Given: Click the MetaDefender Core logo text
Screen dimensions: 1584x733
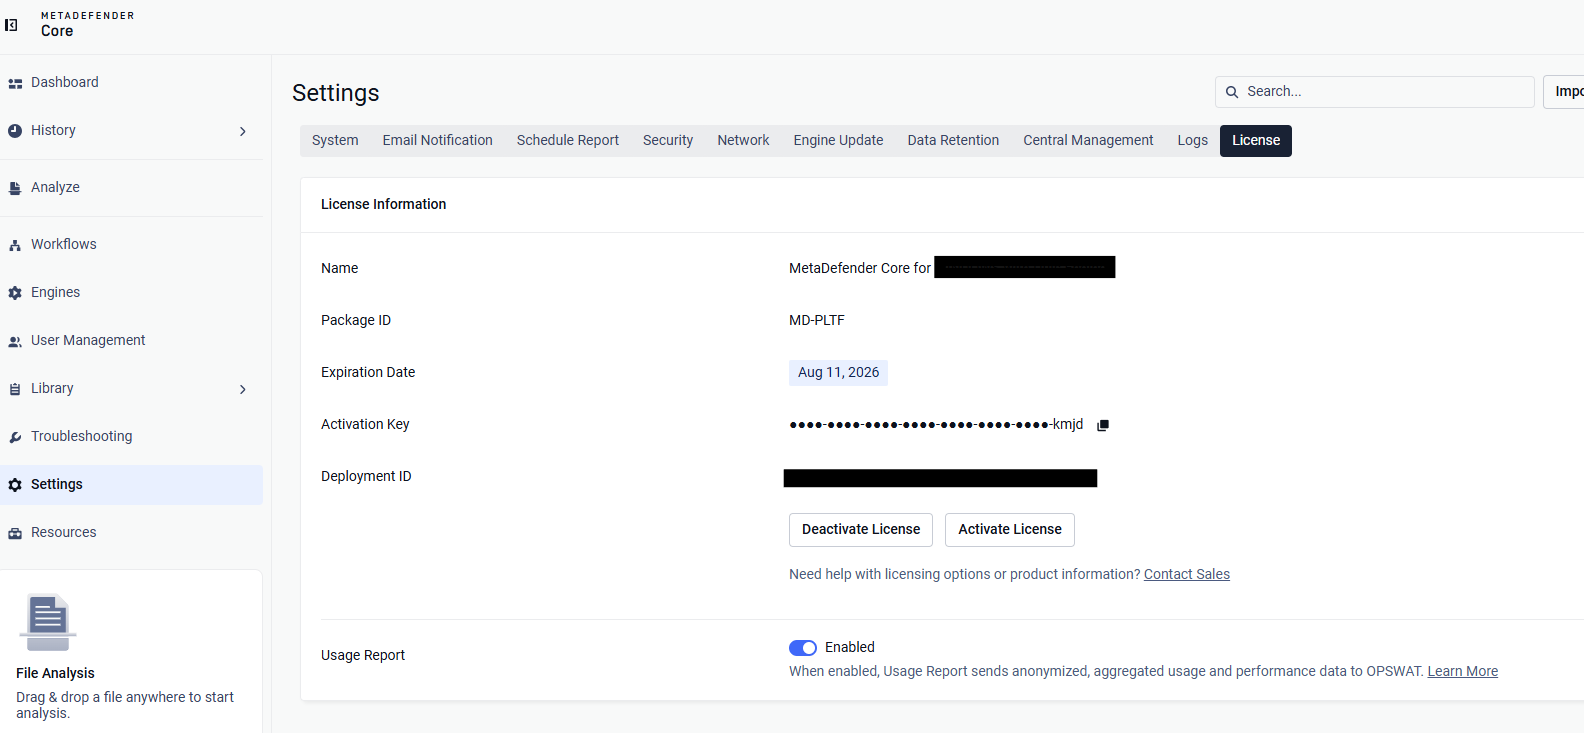Looking at the screenshot, I should (87, 24).
